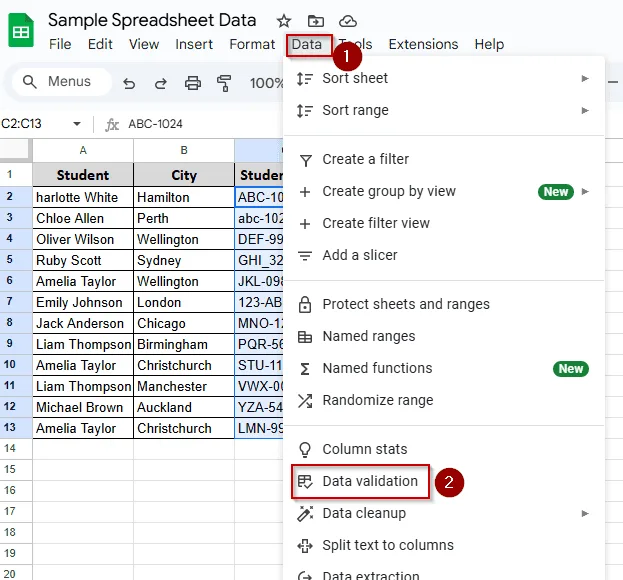Click the undo arrow in toolbar

[x=129, y=83]
